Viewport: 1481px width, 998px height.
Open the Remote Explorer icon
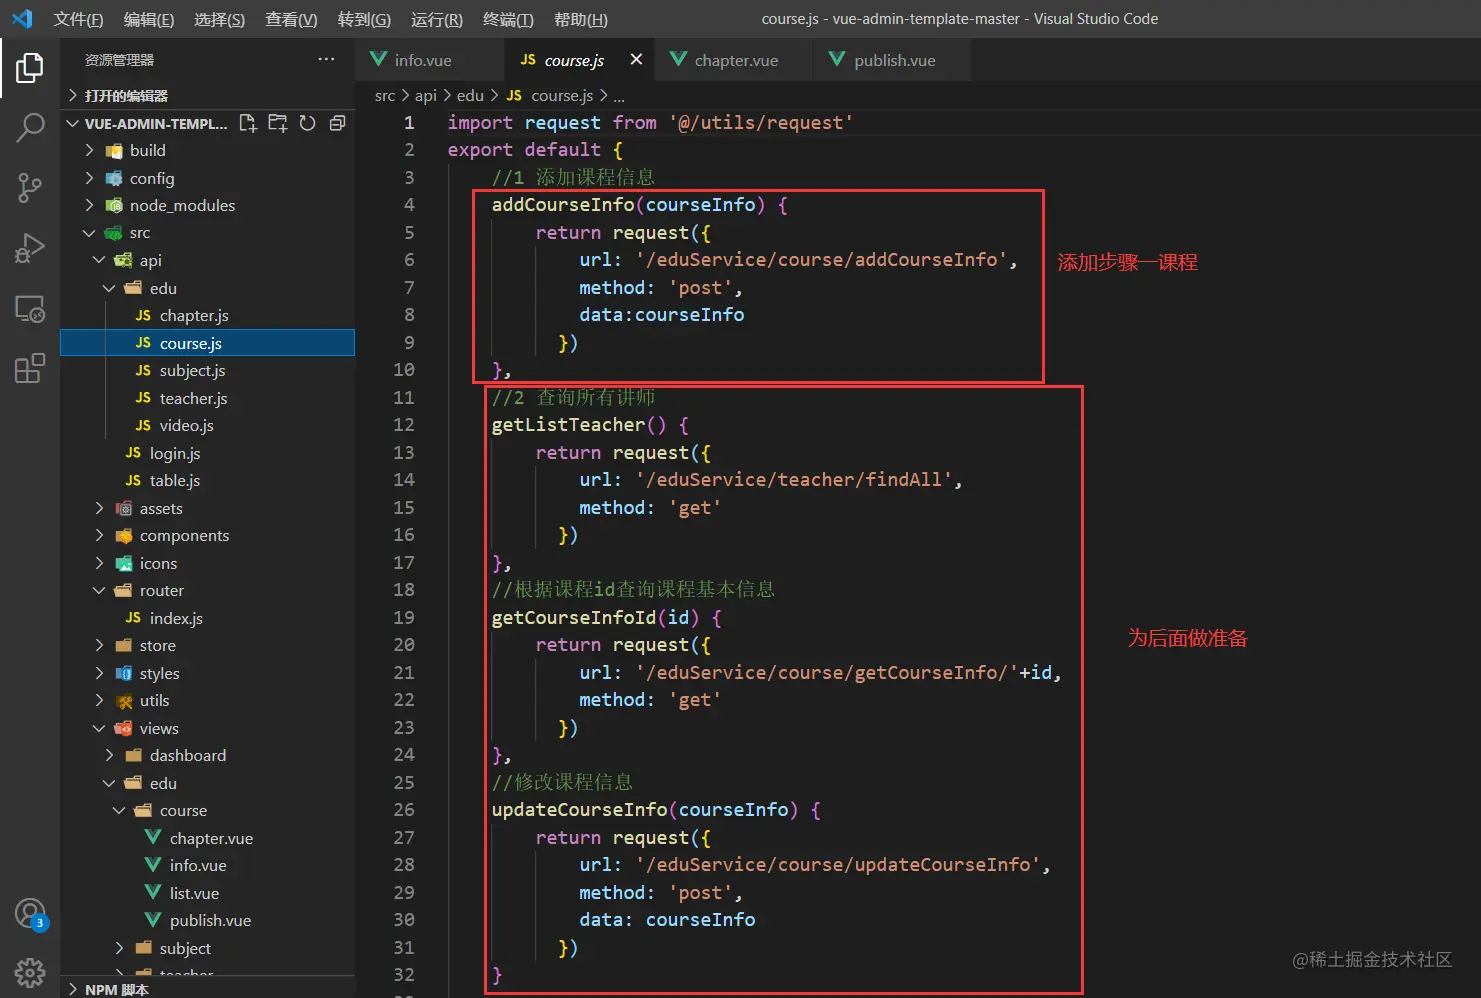click(30, 308)
